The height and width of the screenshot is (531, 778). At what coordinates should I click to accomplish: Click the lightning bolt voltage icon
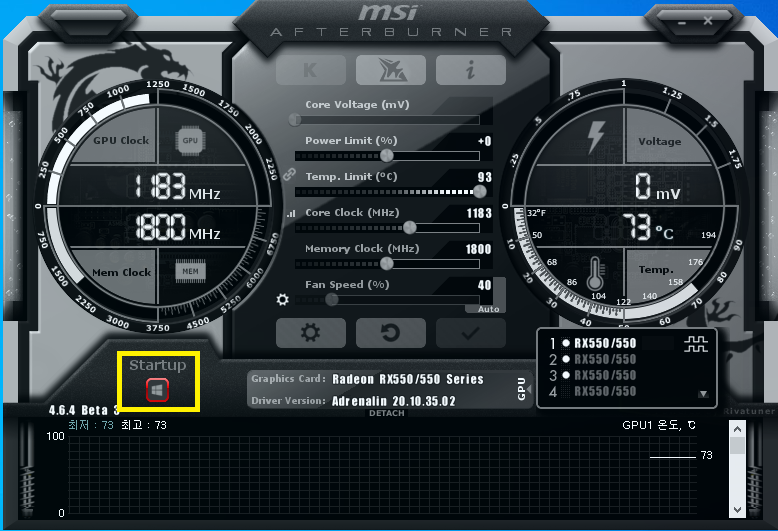[x=596, y=137]
